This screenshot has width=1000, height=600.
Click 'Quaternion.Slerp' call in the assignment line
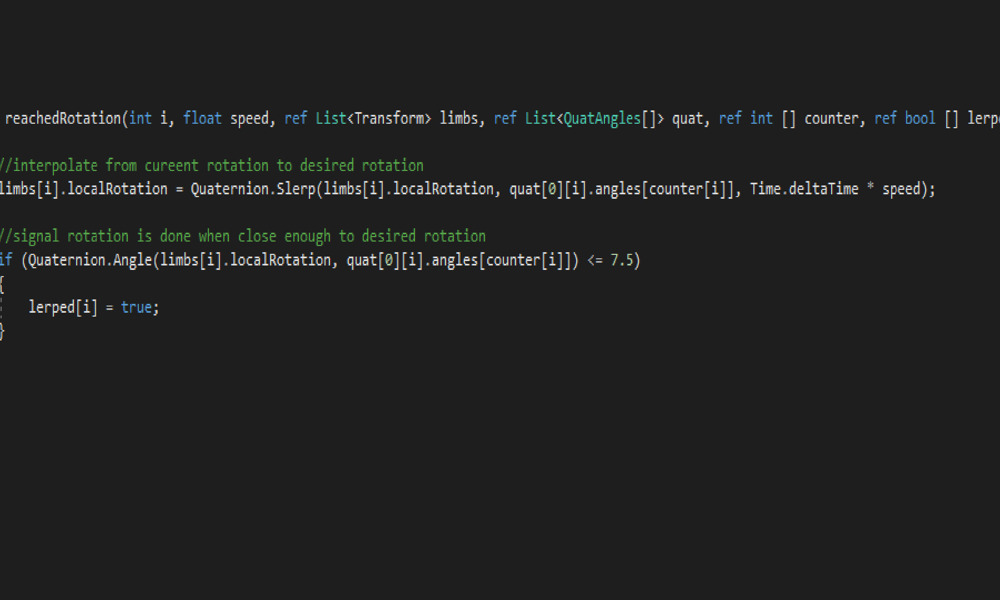pyautogui.click(x=253, y=189)
